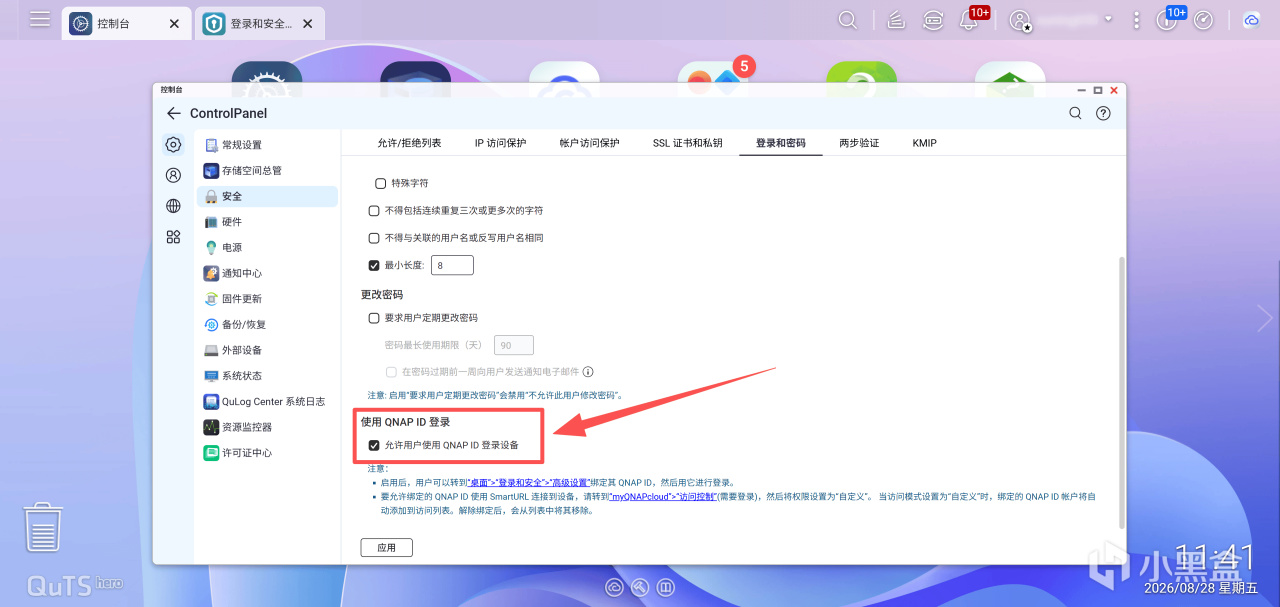
Task: Open QuLog Center 系统日志
Action: pyautogui.click(x=267, y=401)
